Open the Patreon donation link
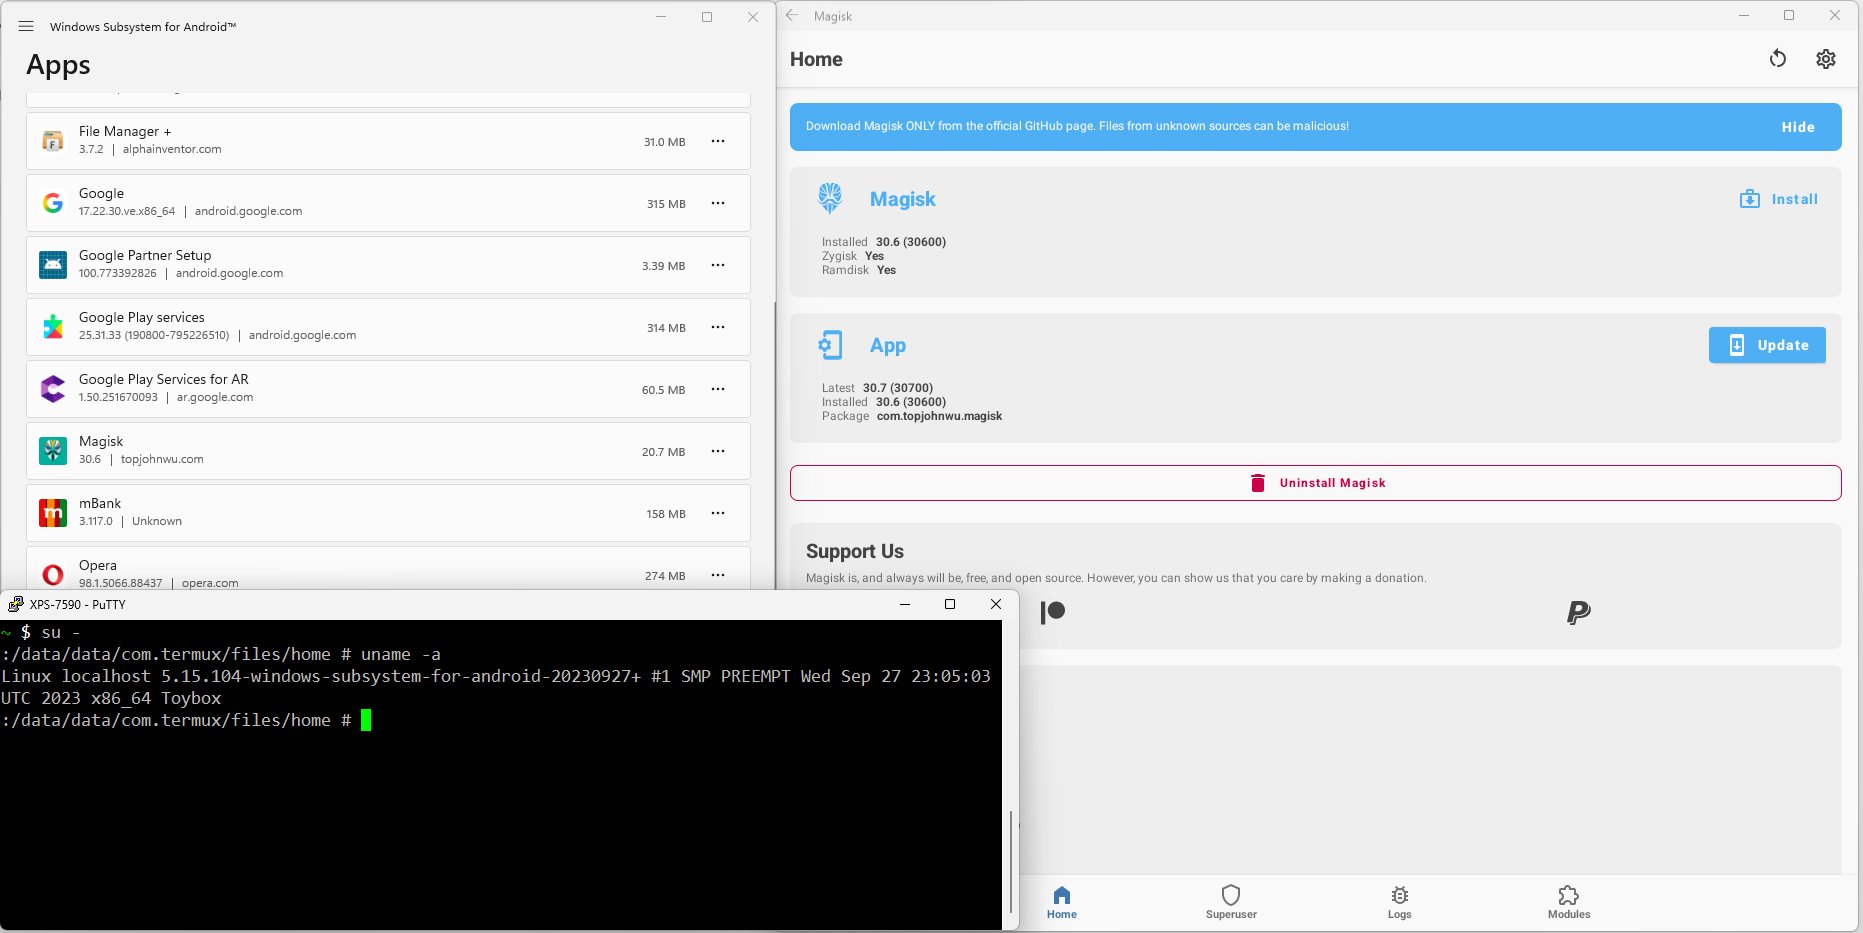 click(x=1053, y=612)
